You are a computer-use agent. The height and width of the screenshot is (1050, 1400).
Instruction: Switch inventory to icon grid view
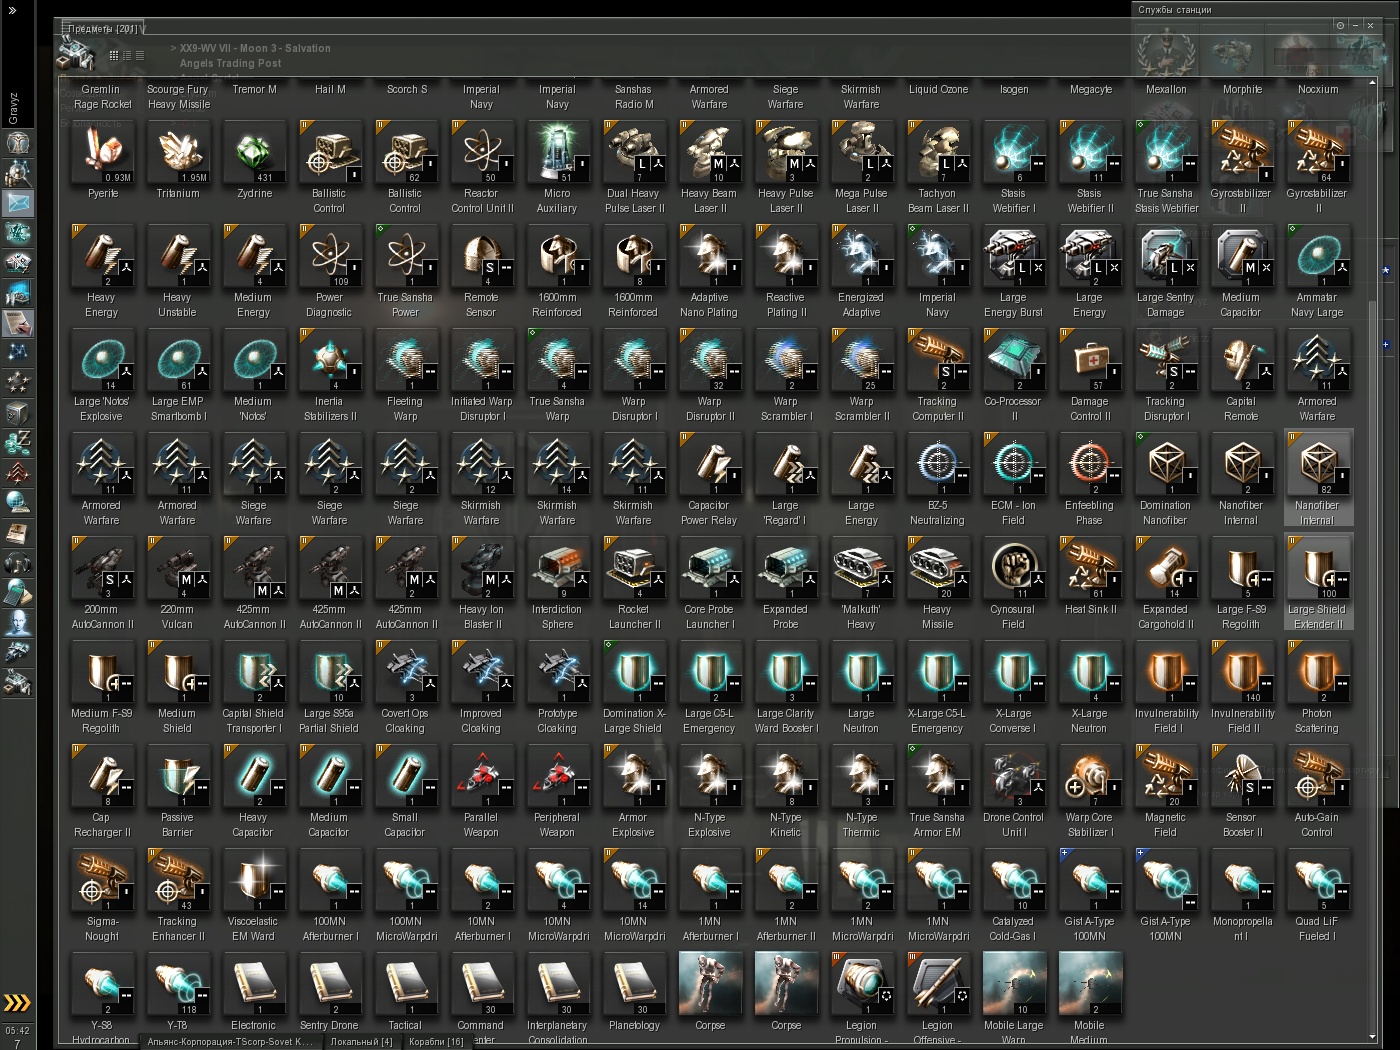click(x=114, y=55)
